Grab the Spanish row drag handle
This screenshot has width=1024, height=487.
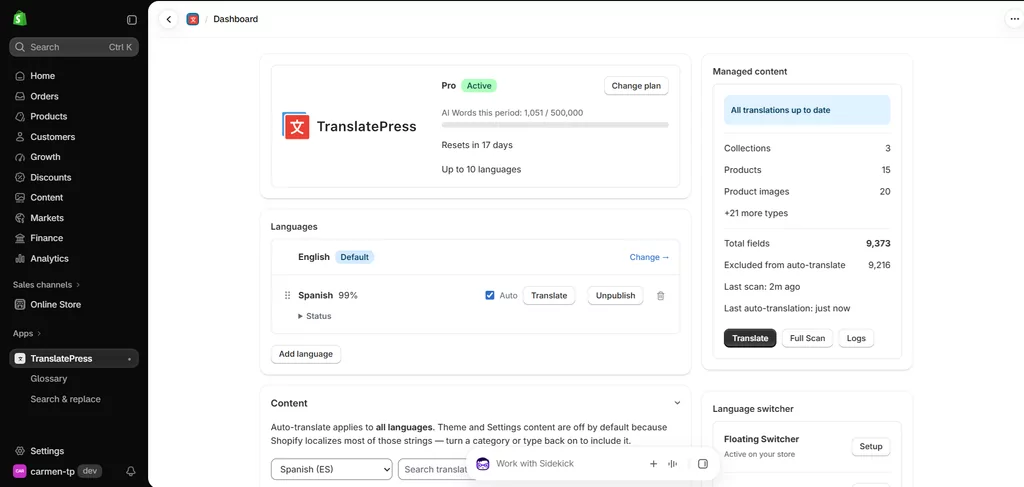tap(287, 296)
